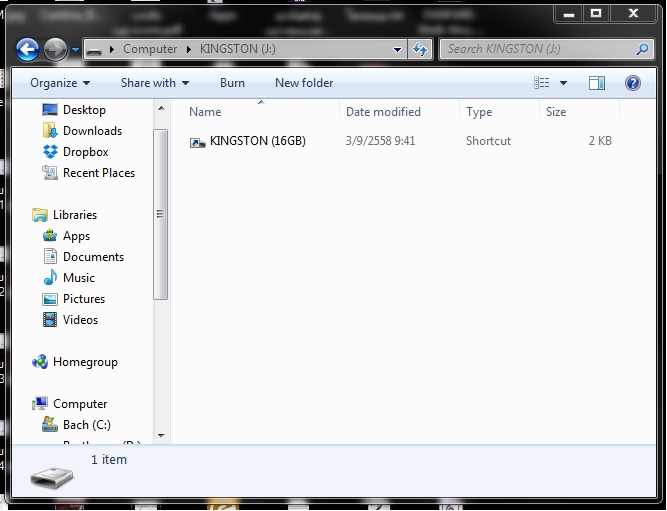Click the Recent Places icon in sidebar
The height and width of the screenshot is (511, 667).
pos(50,173)
